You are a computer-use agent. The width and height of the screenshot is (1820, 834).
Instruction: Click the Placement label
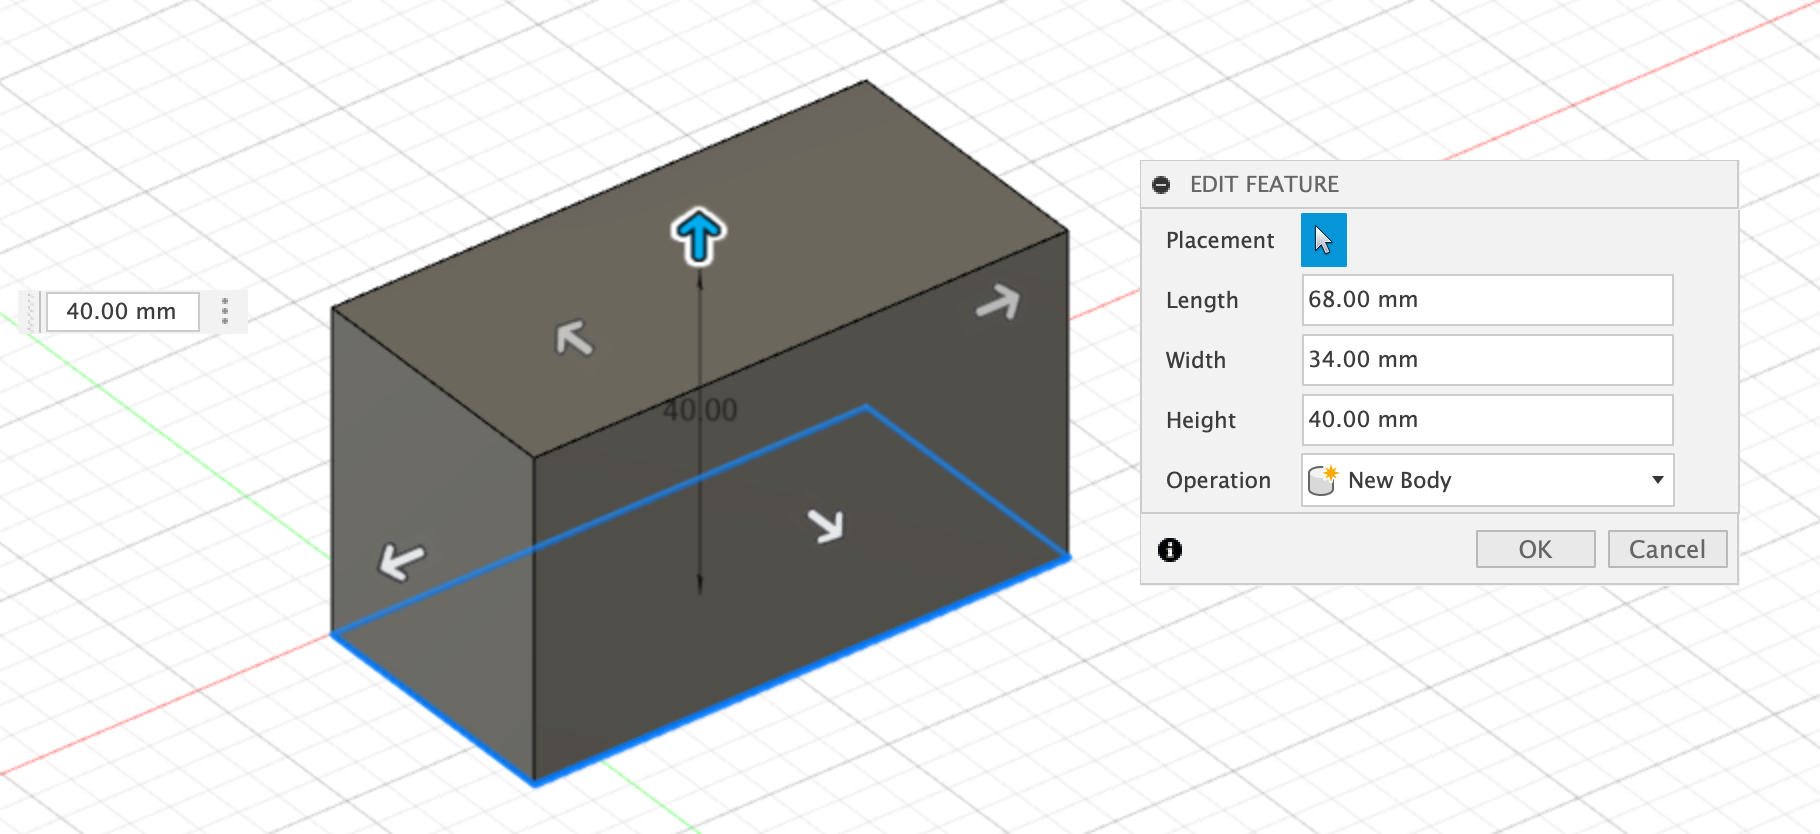click(1220, 241)
